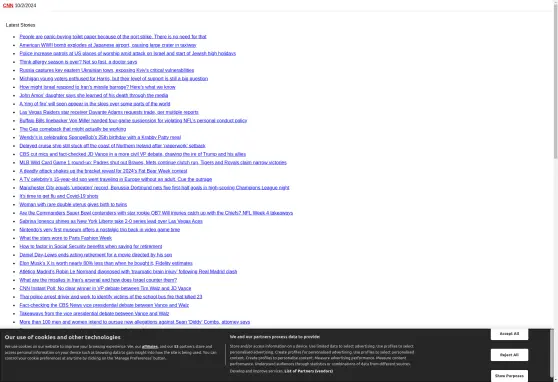The width and height of the screenshot is (558, 382).
Task: Click Accept All cookies button
Action: (x=509, y=334)
